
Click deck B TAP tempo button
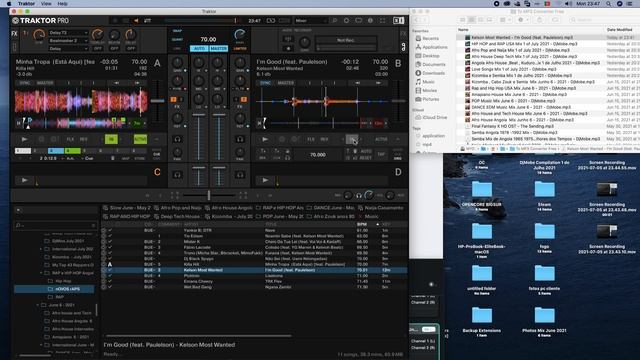[381, 154]
